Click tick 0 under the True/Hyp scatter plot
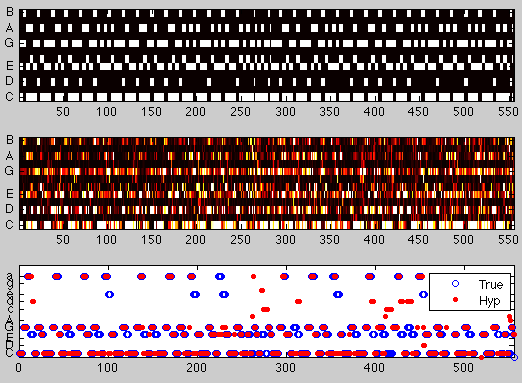 coord(18,368)
